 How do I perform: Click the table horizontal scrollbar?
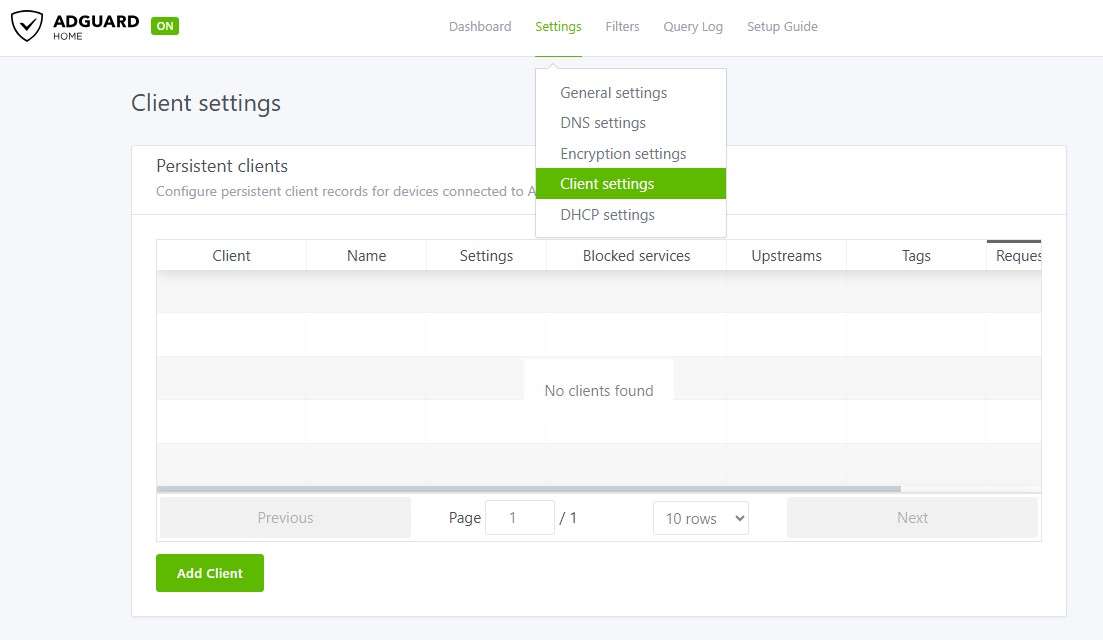pos(528,489)
